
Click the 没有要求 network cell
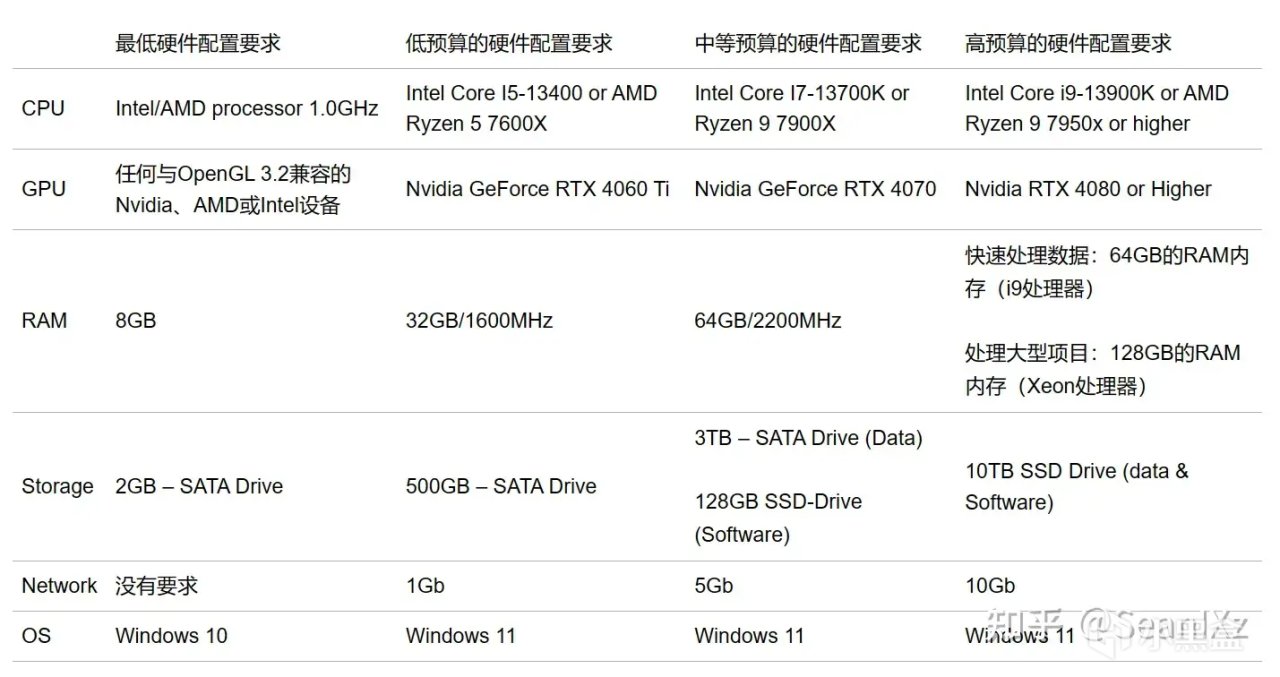pos(156,585)
